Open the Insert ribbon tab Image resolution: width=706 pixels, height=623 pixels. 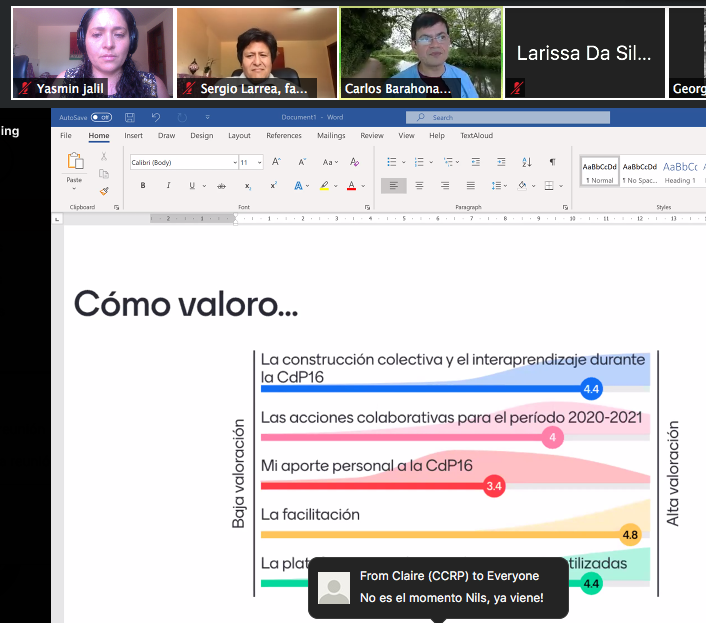pyautogui.click(x=133, y=135)
